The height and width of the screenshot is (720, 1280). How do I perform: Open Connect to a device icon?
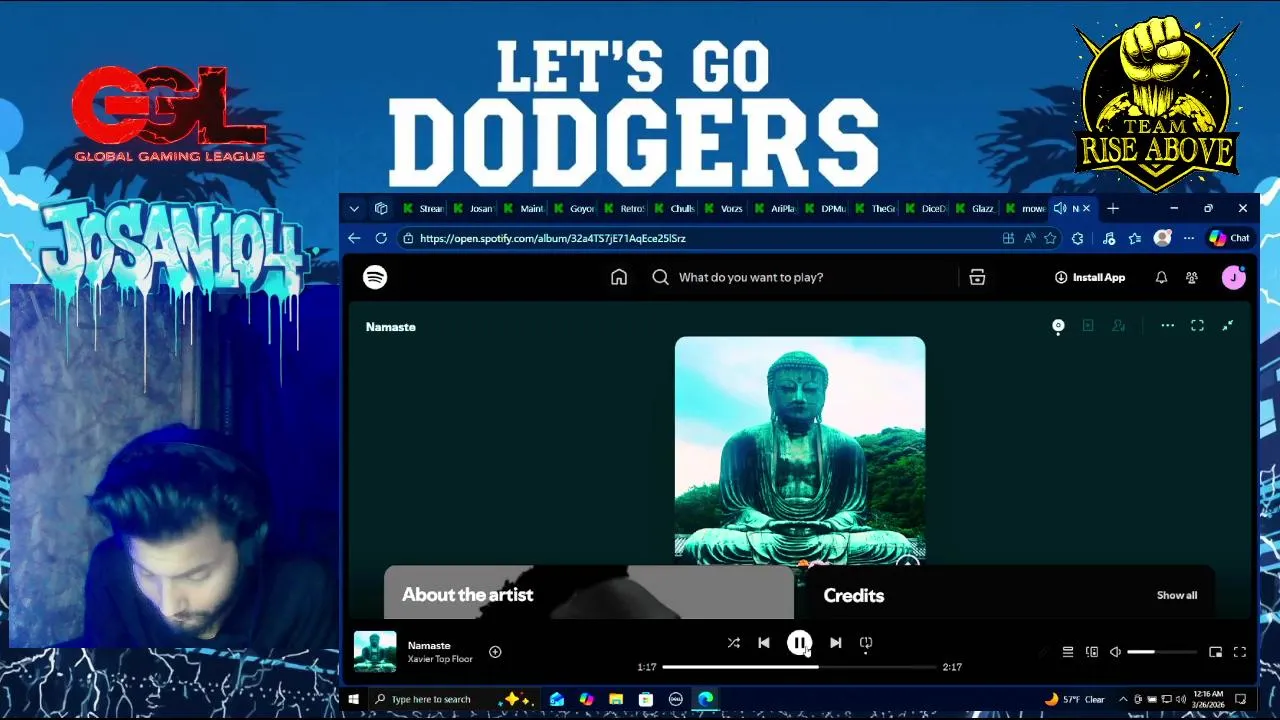(1092, 652)
